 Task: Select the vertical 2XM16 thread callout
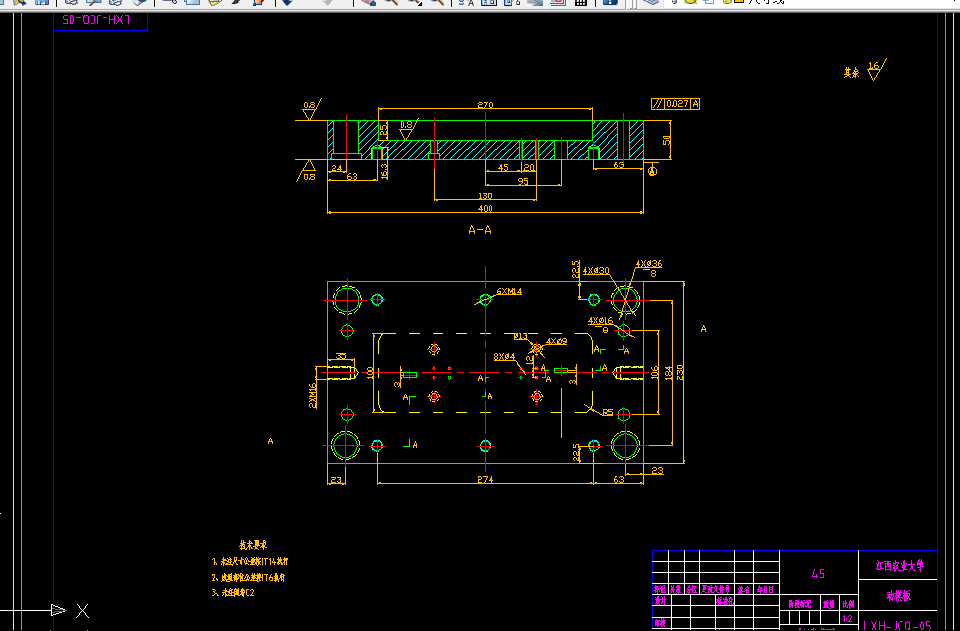313,395
